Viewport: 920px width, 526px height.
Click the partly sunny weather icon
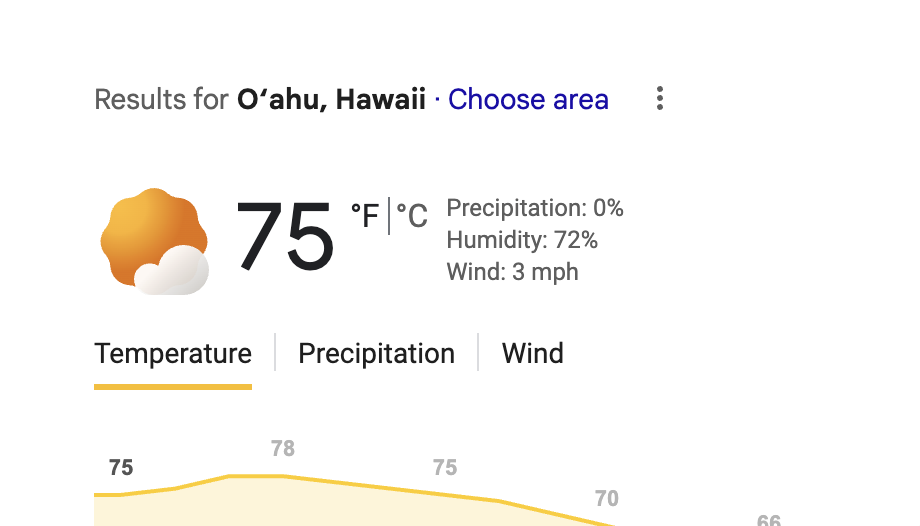point(154,242)
